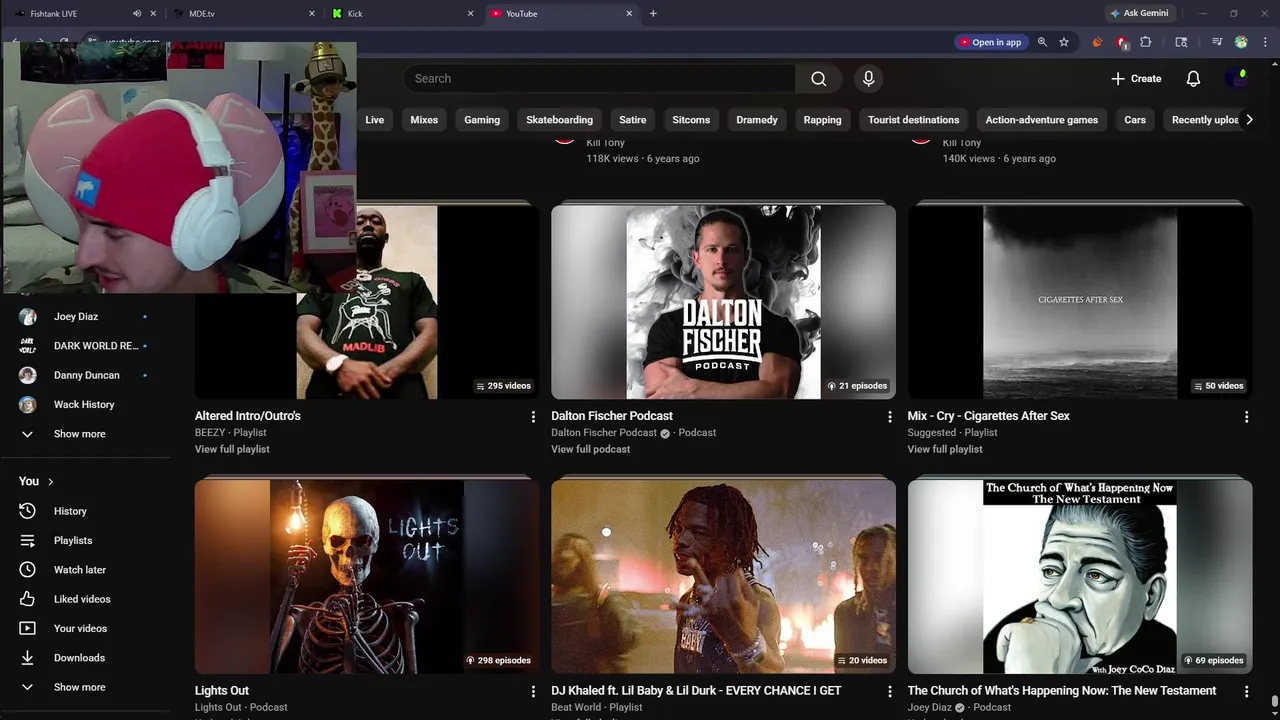Open the media controls icon in toolbar
The height and width of the screenshot is (720, 1280).
click(x=1217, y=42)
